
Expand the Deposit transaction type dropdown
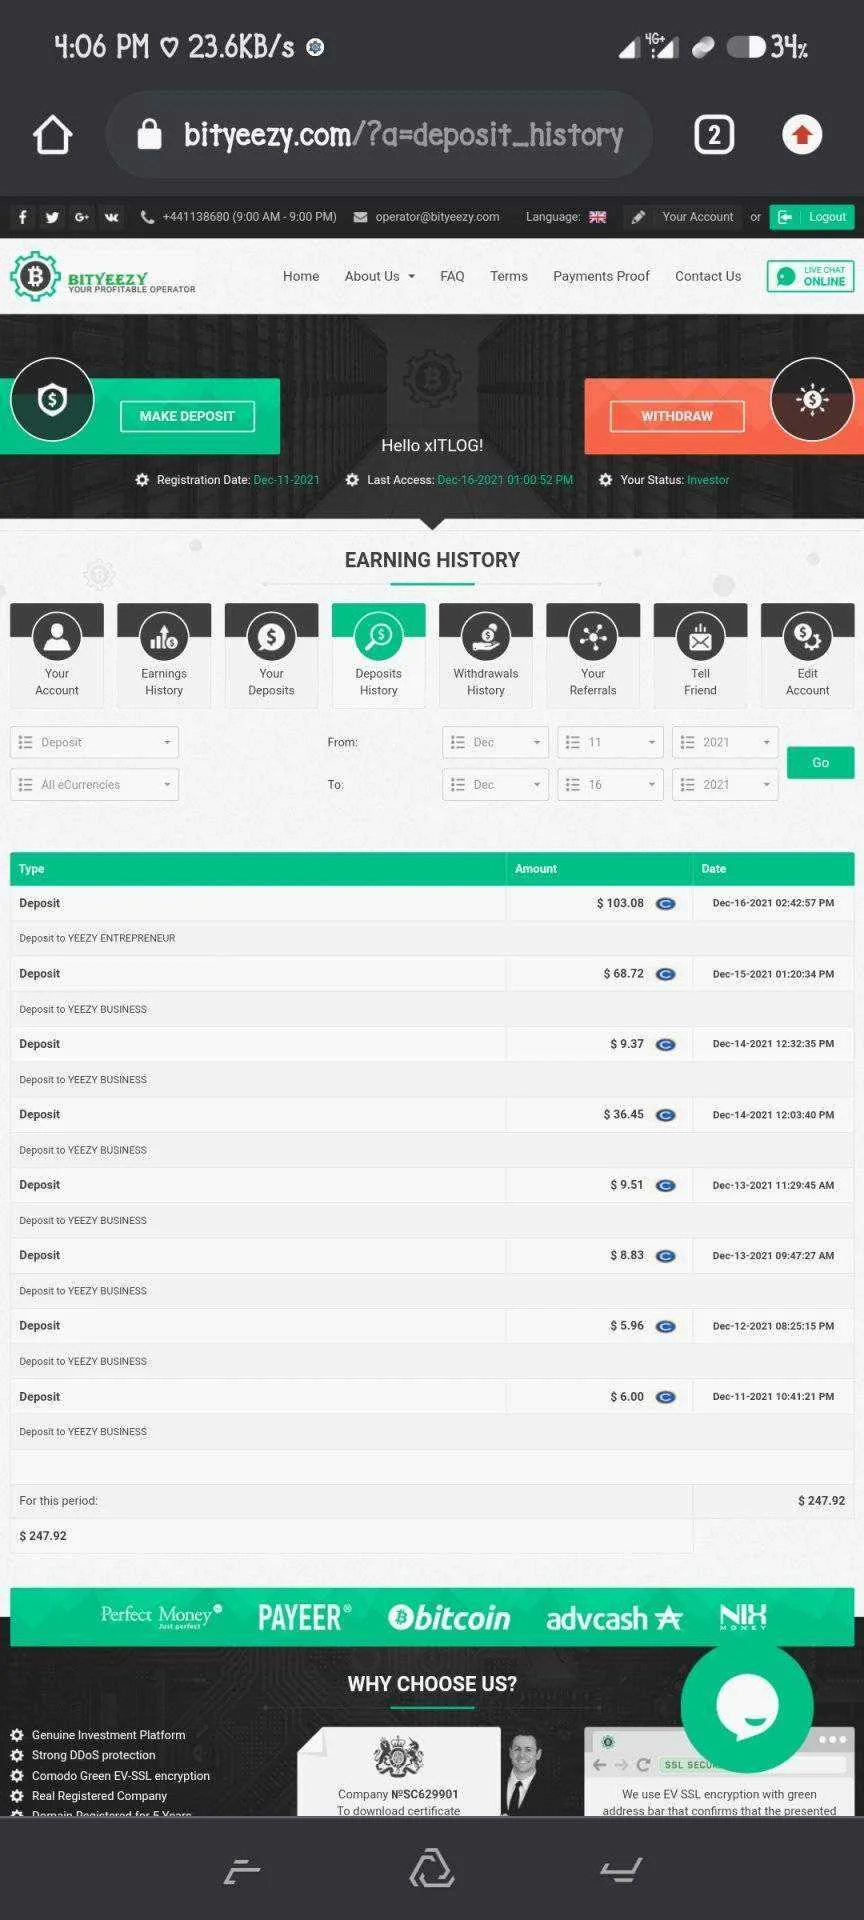95,742
